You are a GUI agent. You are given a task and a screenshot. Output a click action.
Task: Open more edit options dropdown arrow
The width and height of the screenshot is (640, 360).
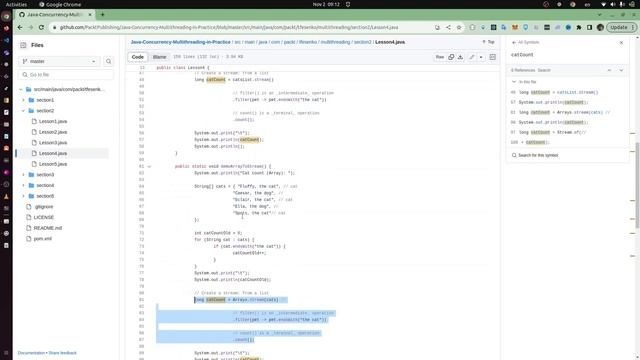[481, 57]
